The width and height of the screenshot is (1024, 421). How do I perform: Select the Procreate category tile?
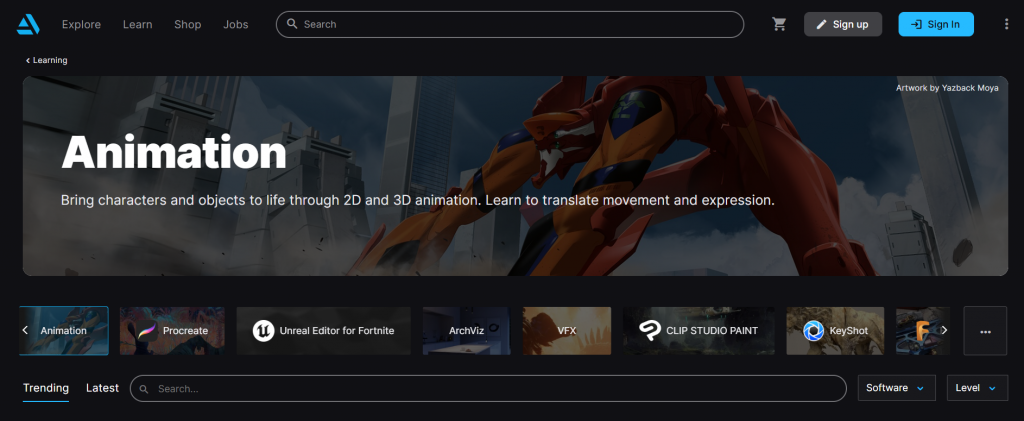click(172, 331)
